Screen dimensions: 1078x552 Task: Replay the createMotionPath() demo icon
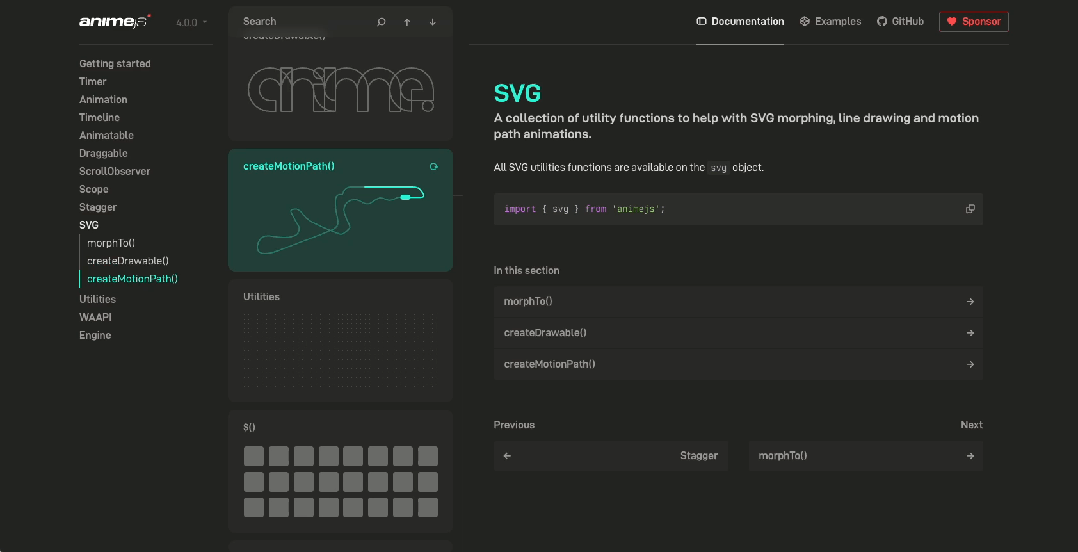click(x=433, y=166)
